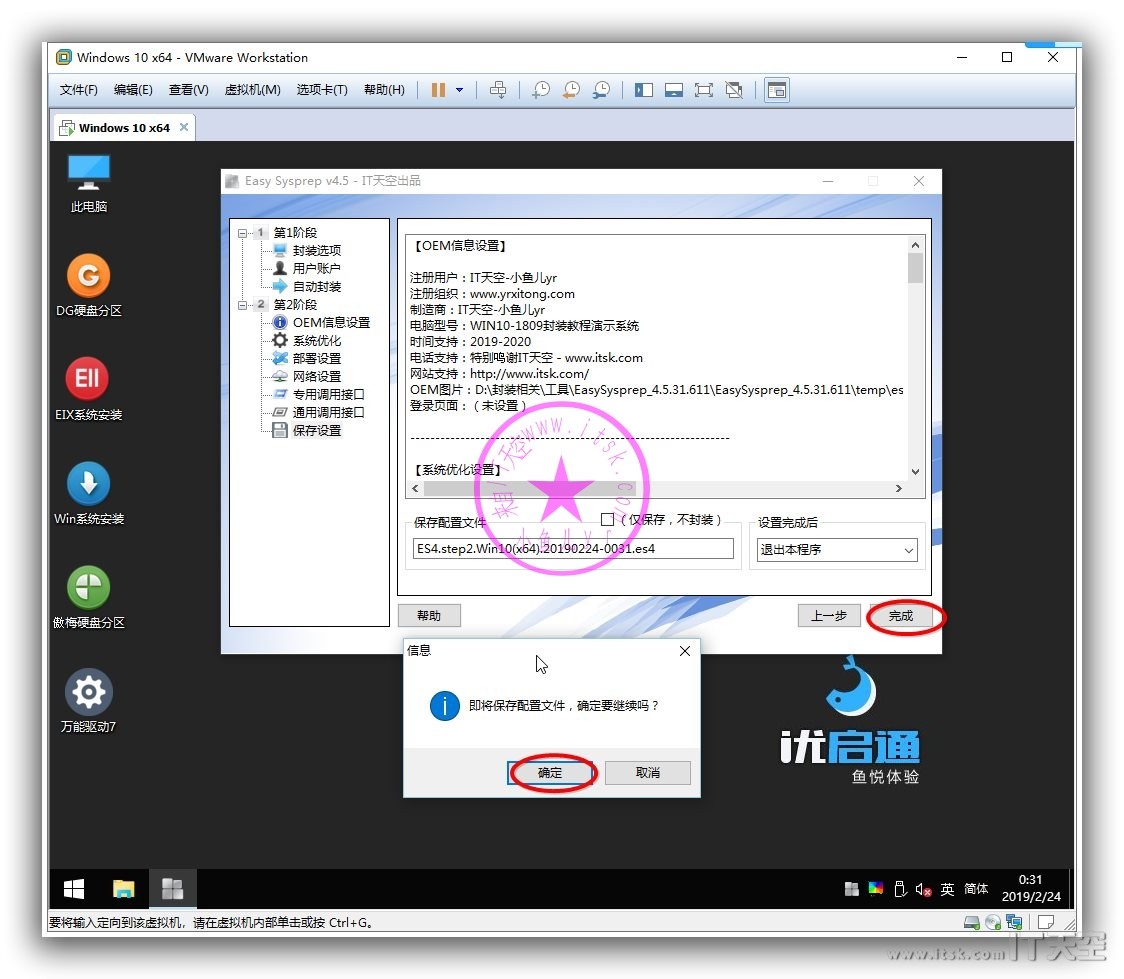
Task: Select the Win系统安装 desktop icon
Action: (88, 494)
